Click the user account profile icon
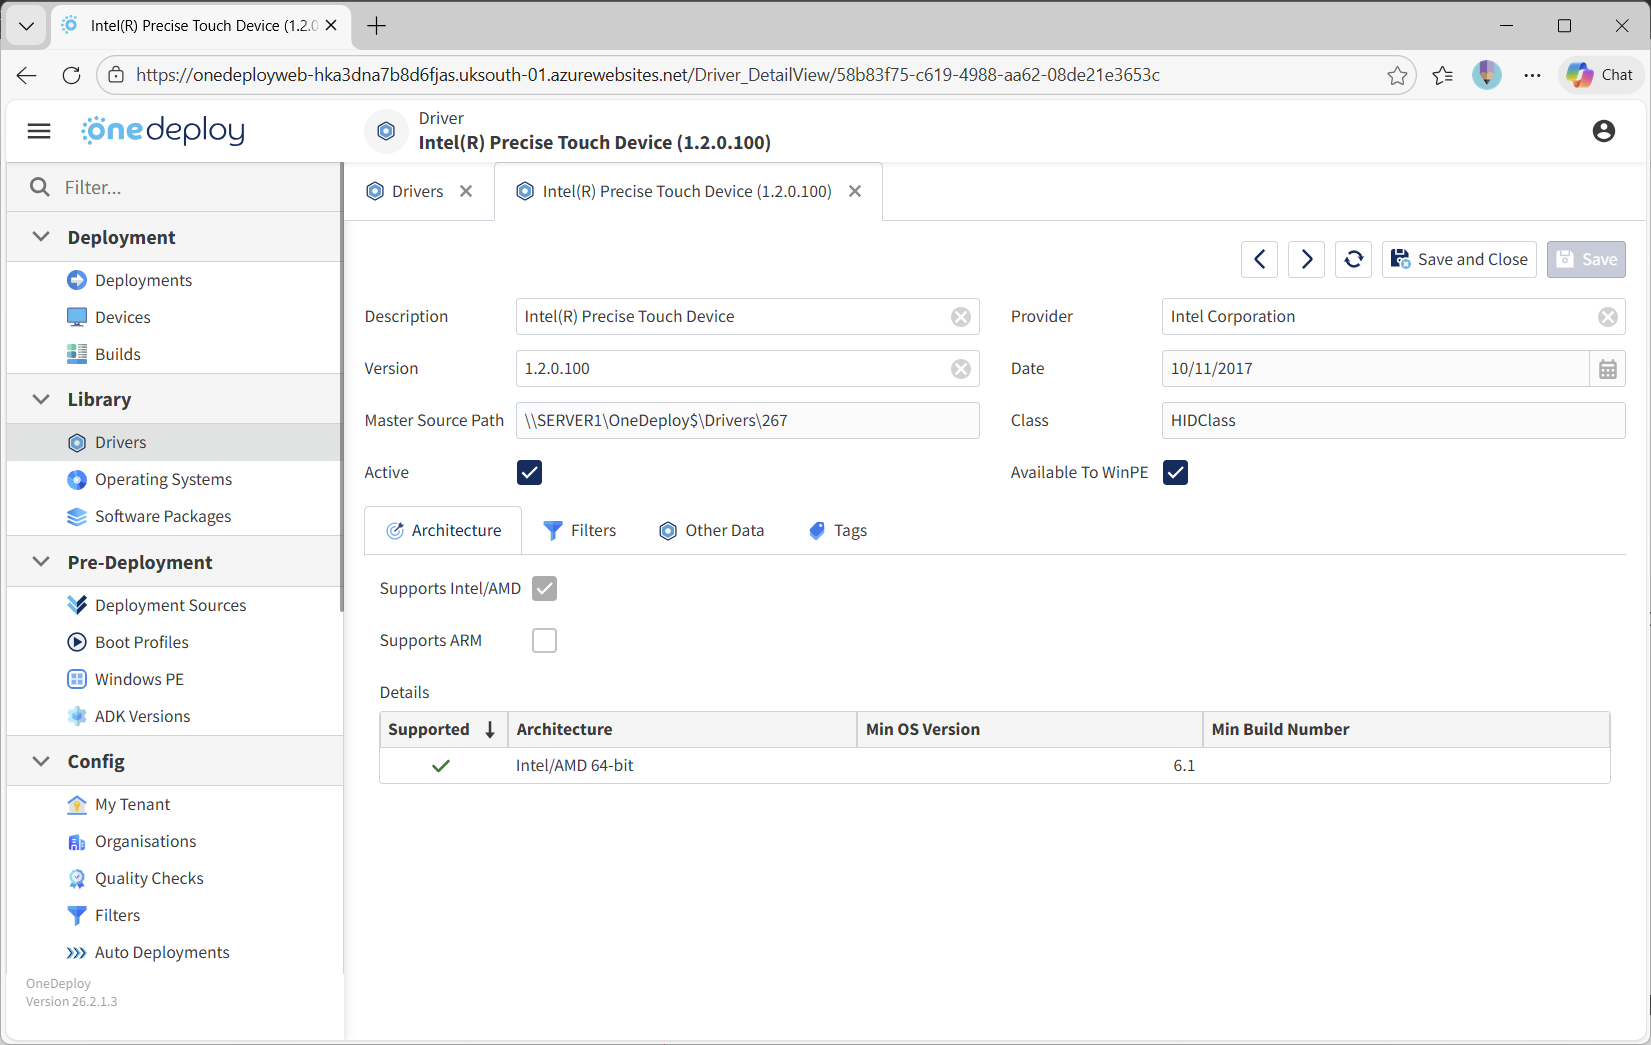This screenshot has height=1045, width=1651. tap(1603, 131)
